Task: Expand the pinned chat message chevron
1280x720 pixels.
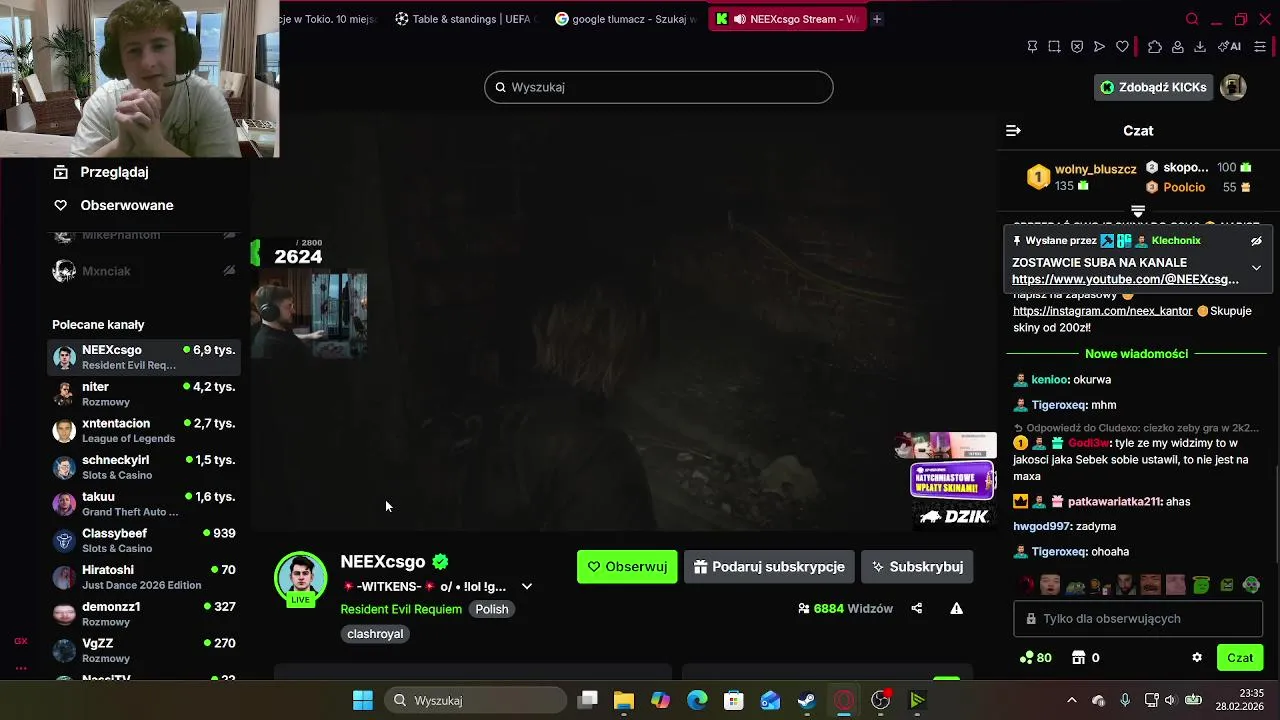Action: click(x=1256, y=268)
